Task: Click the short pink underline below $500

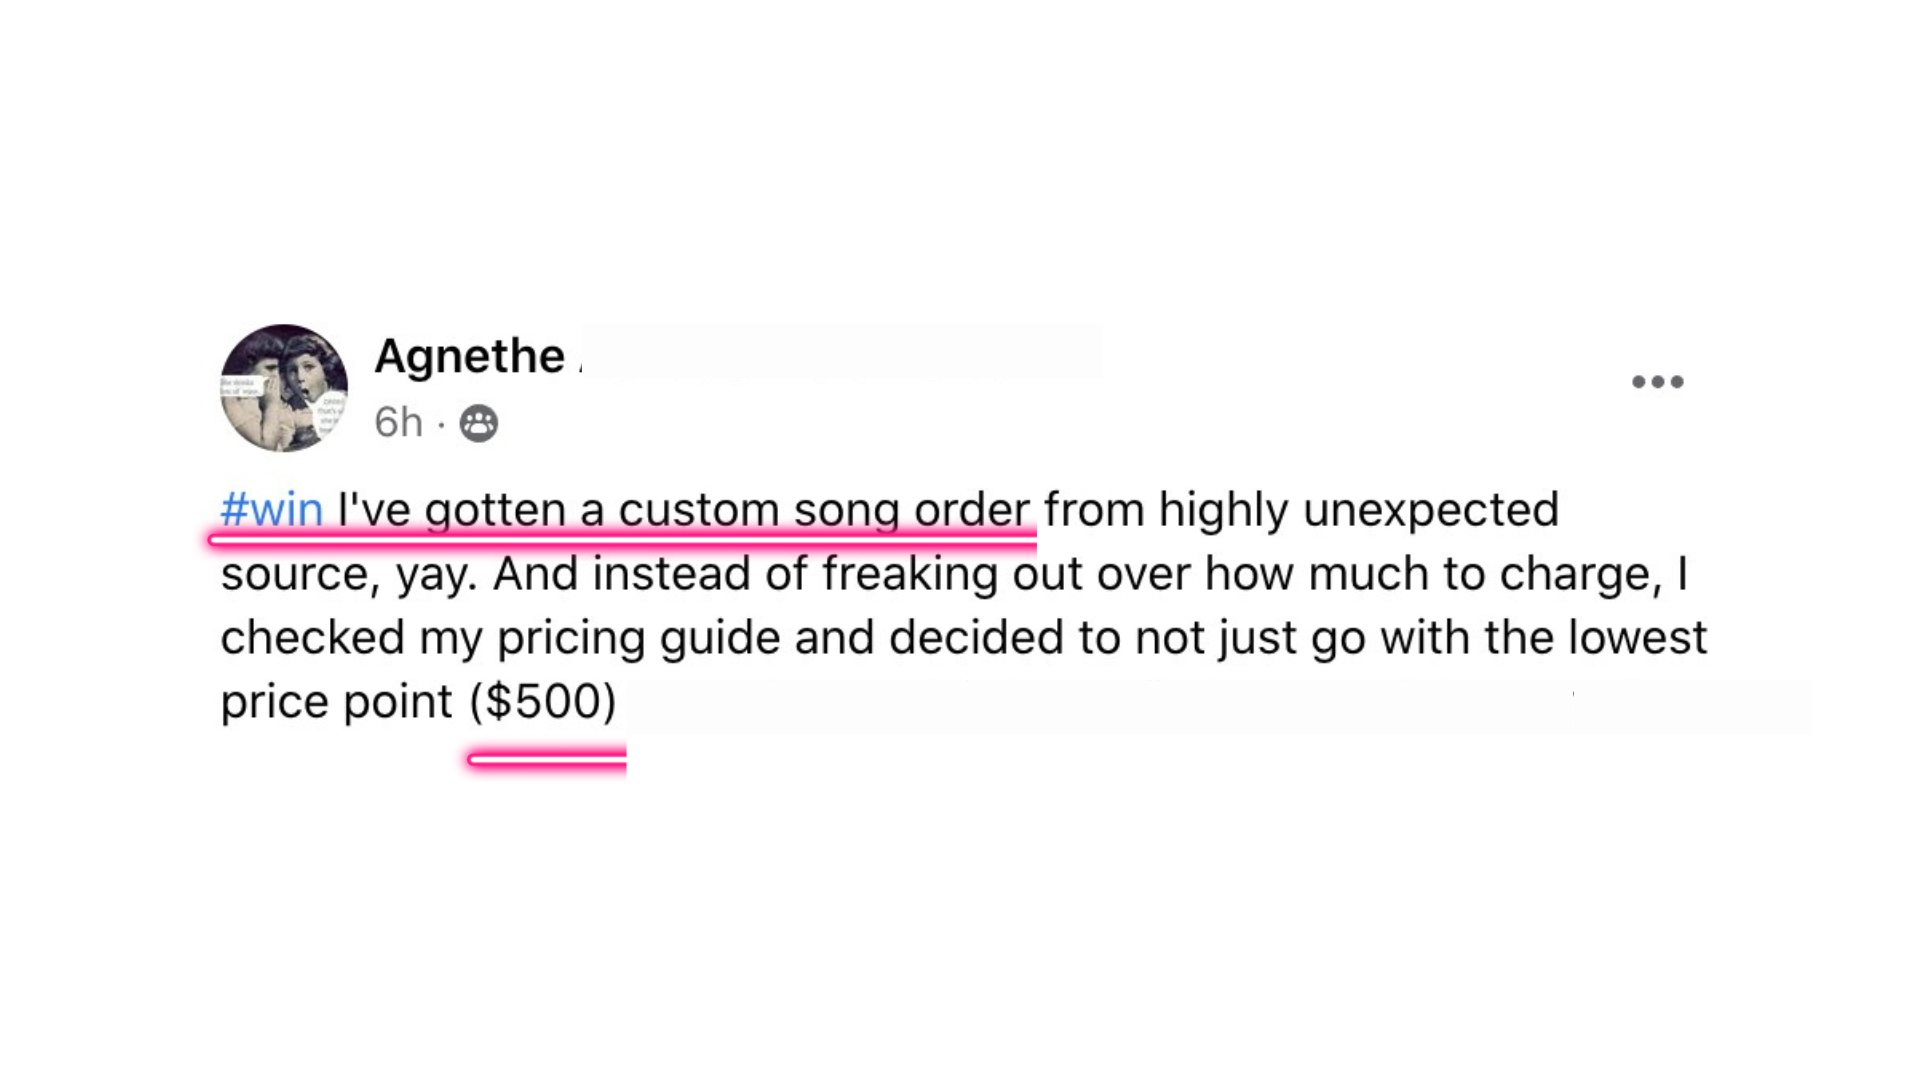Action: tap(546, 760)
